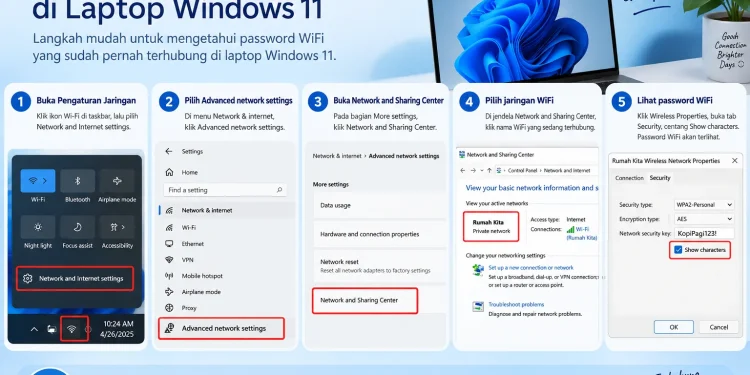Click Control Panel breadcrumb
Viewport: 750px width, 375px height.
pyautogui.click(x=523, y=170)
